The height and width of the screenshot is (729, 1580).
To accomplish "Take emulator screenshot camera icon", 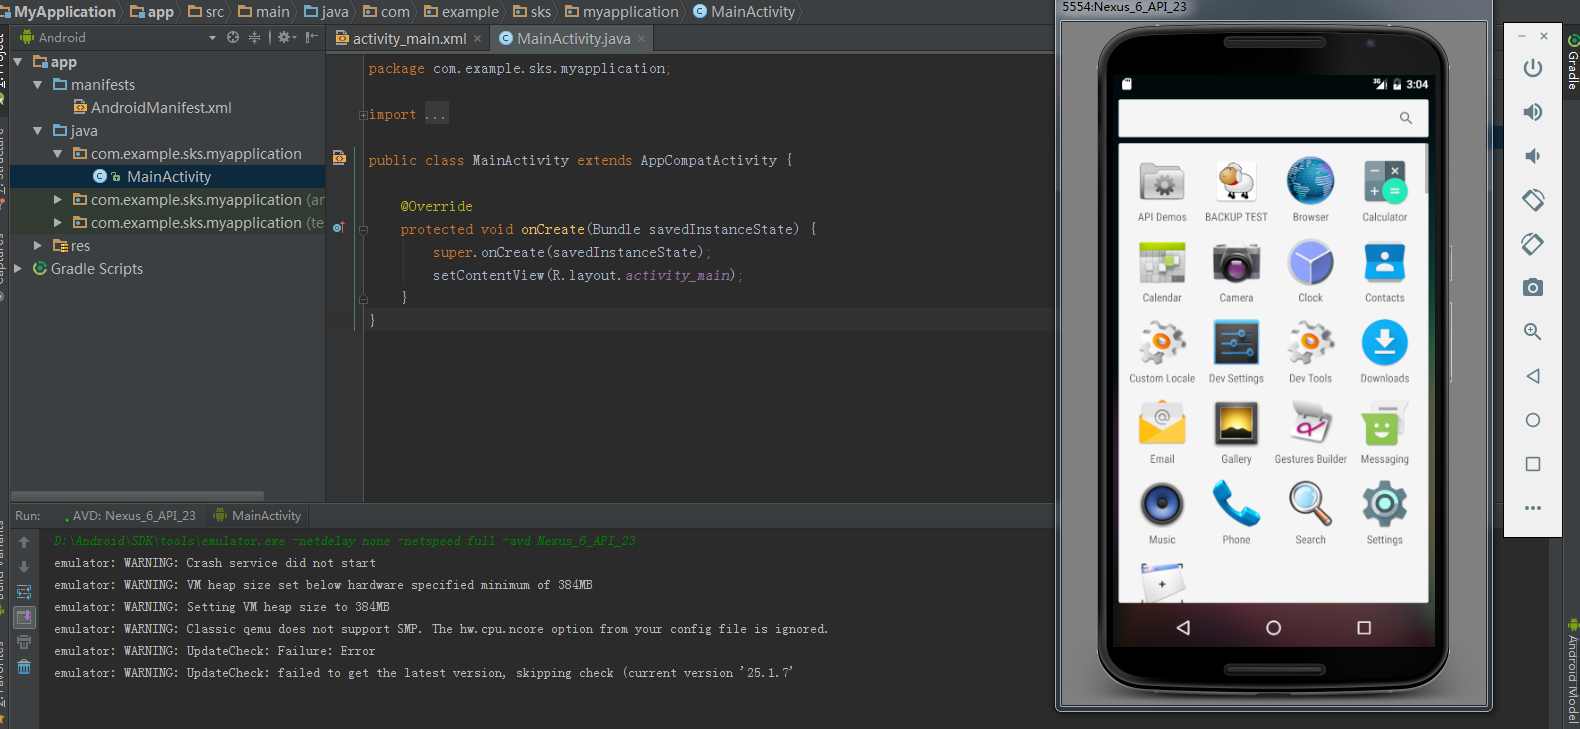I will [x=1533, y=288].
